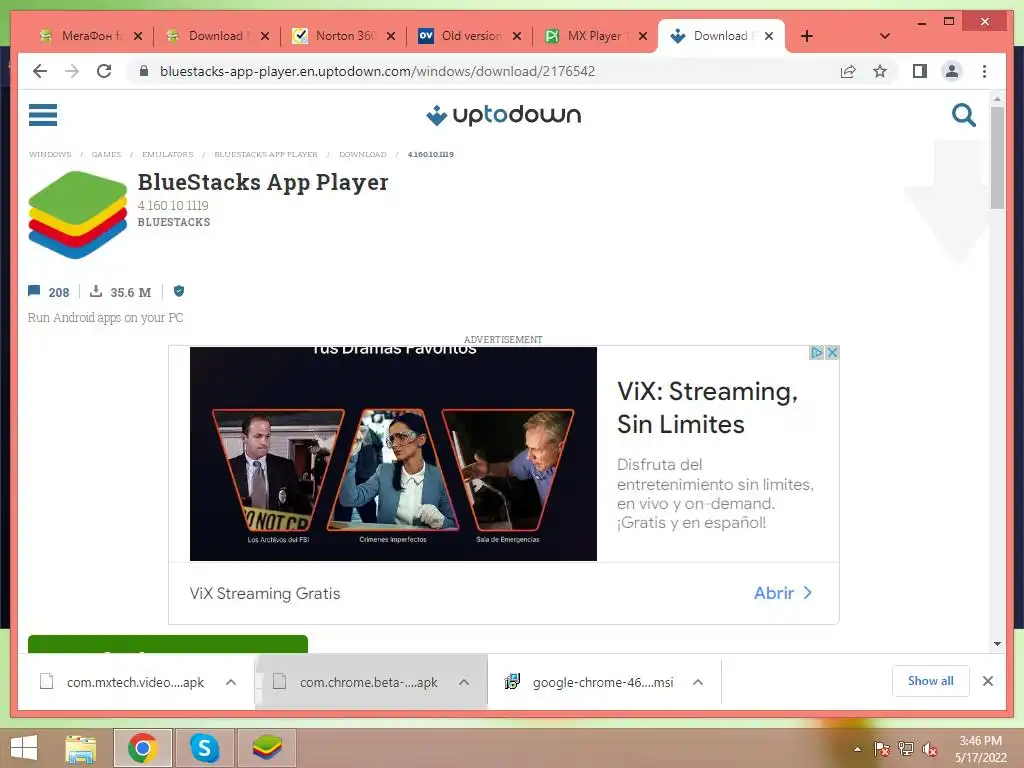Bookmark this page with the star
This screenshot has width=1024, height=768.
pos(880,71)
